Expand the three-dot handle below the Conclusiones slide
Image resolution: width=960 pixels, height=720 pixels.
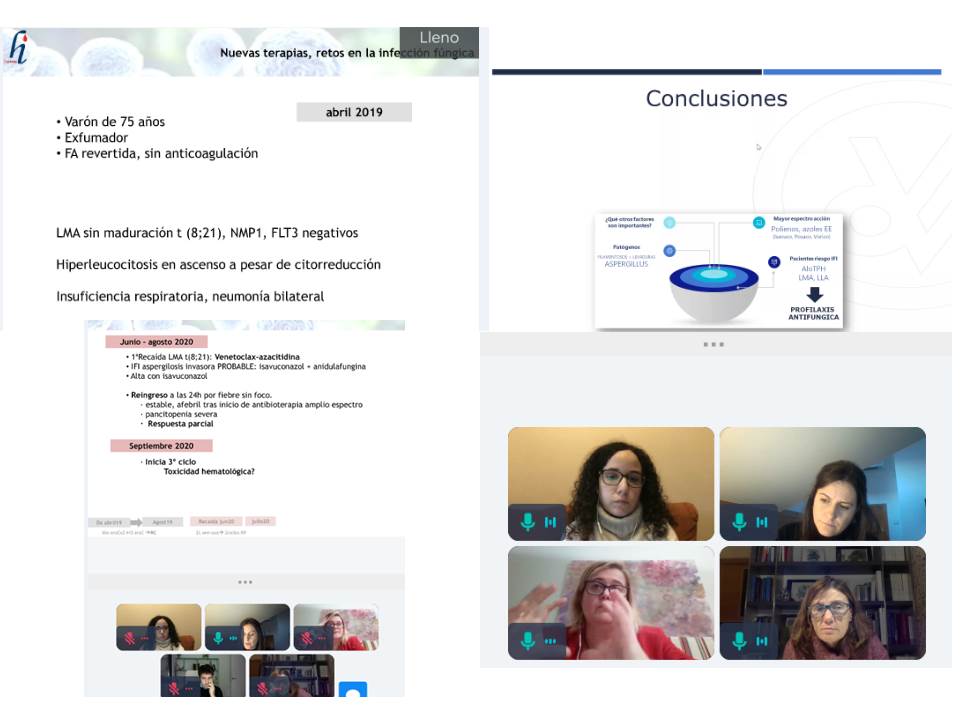point(713,344)
